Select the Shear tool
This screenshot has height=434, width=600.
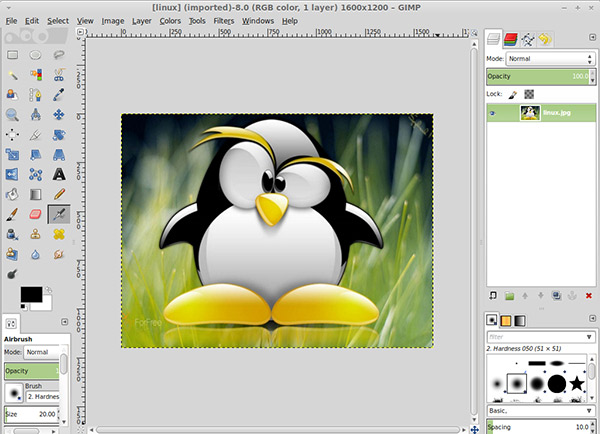(36, 155)
